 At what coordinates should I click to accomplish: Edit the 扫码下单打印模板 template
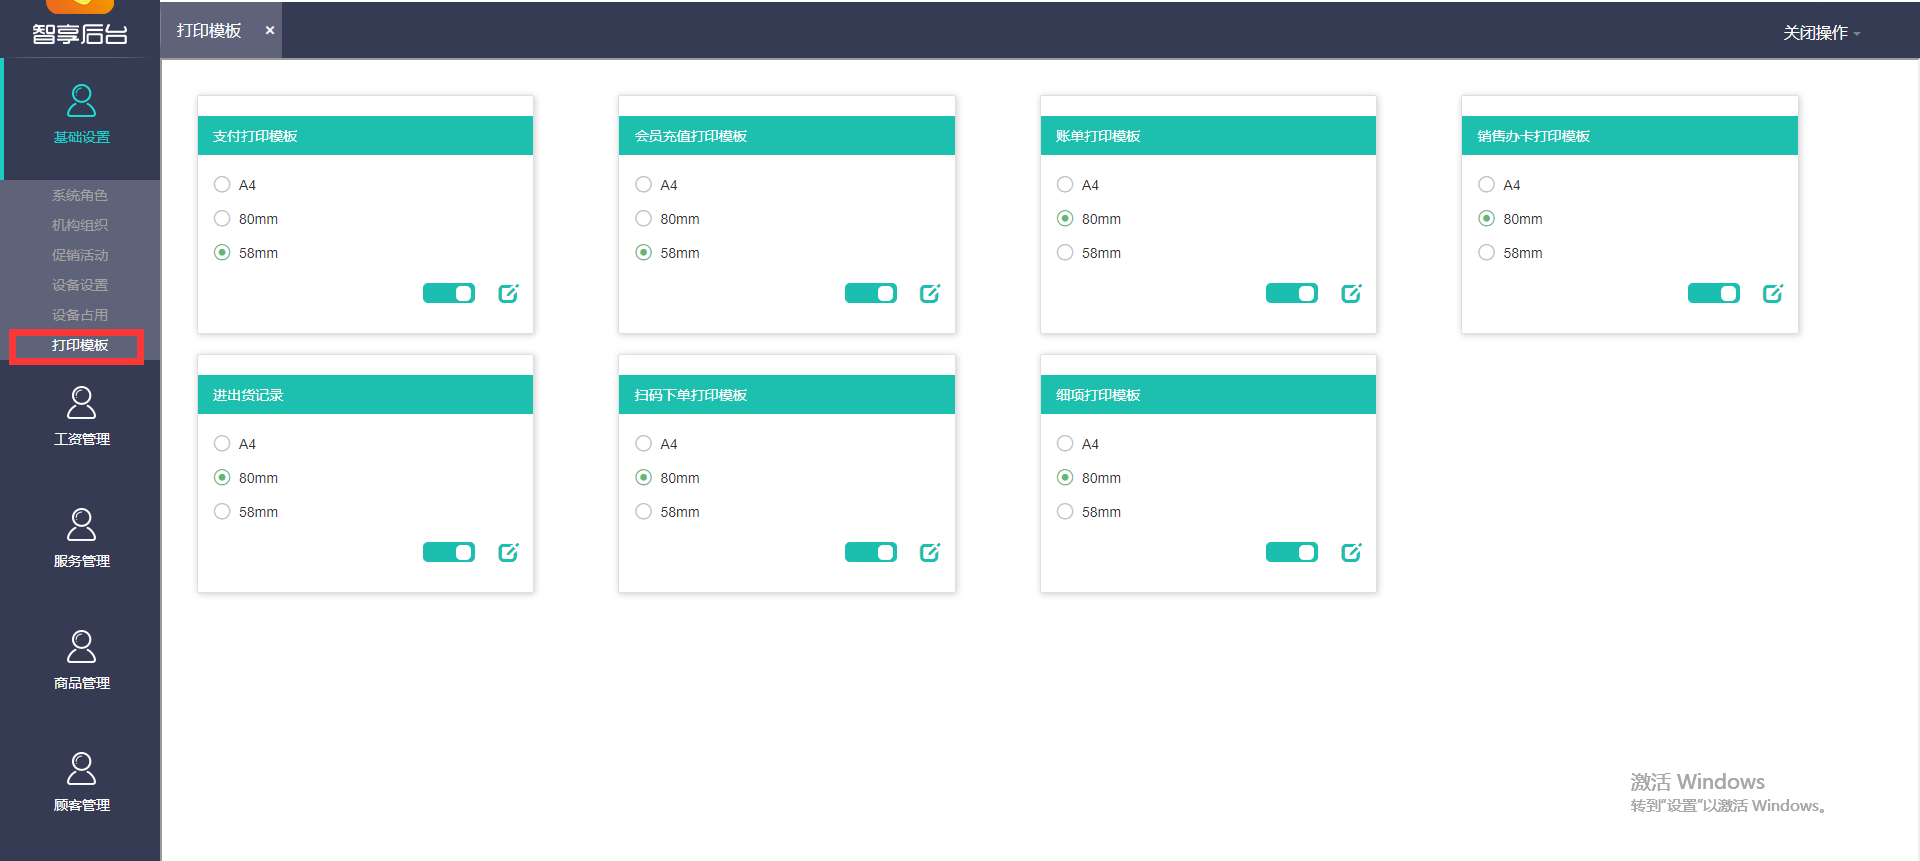tap(930, 552)
